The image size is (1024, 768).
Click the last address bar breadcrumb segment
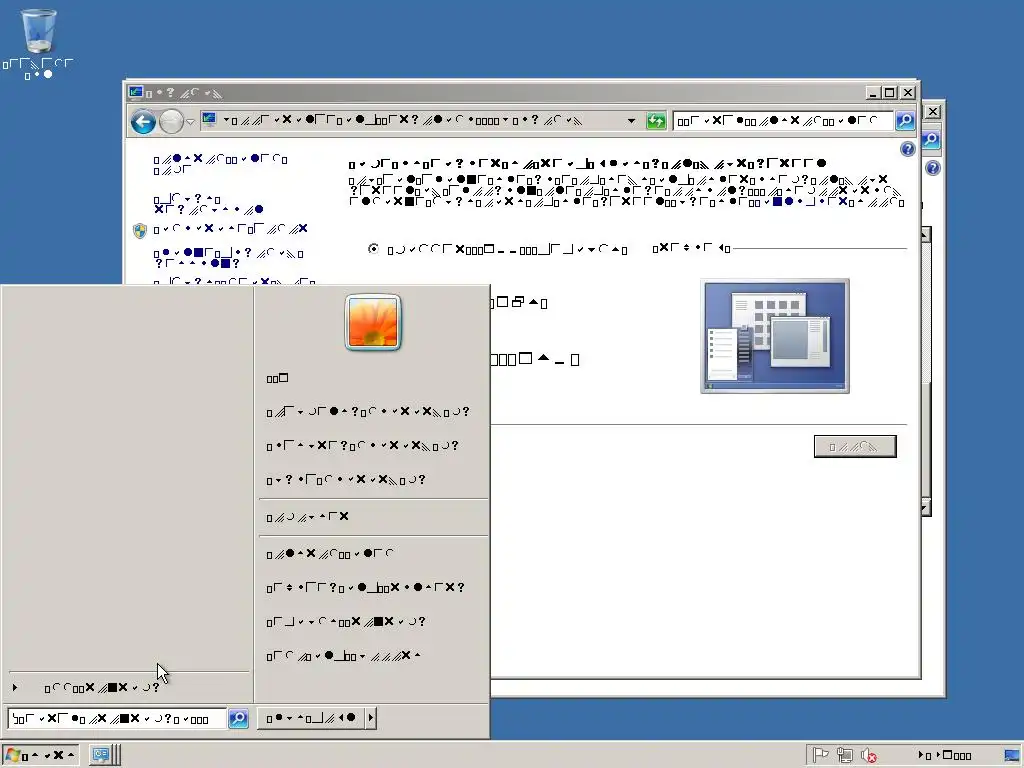(x=547, y=121)
